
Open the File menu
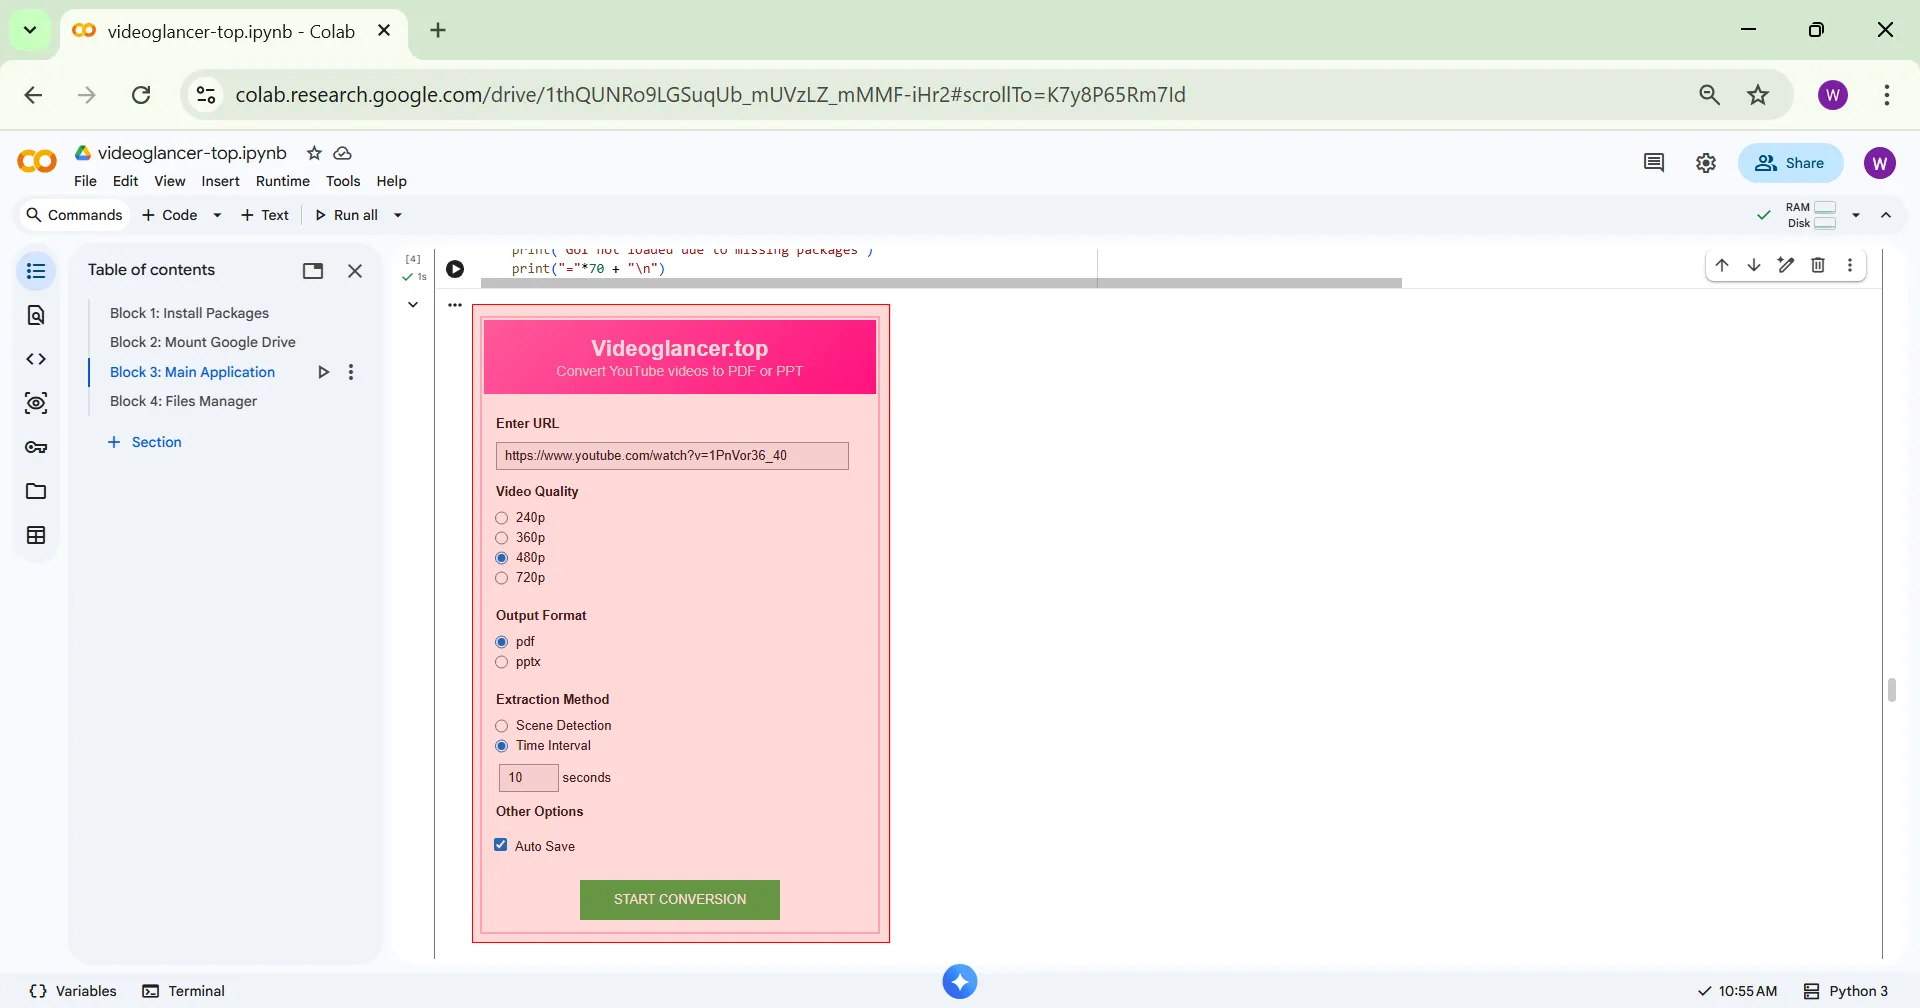click(85, 181)
